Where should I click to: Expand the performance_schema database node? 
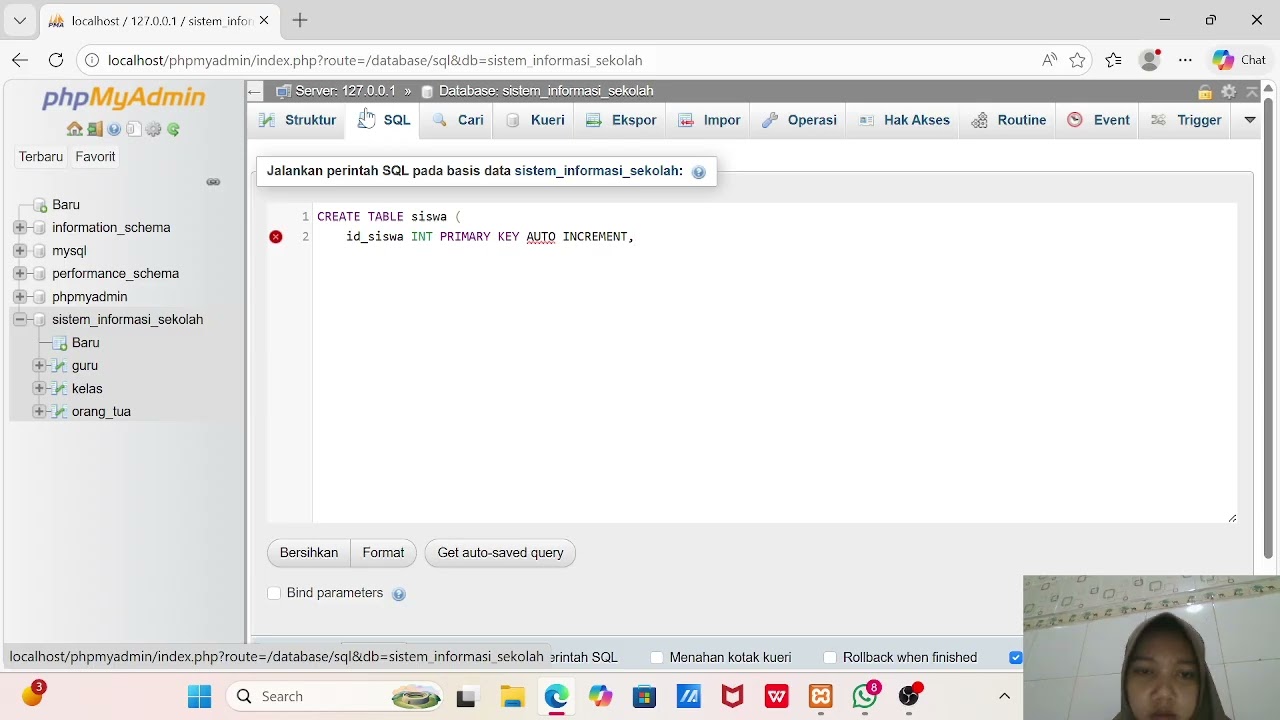(19, 274)
